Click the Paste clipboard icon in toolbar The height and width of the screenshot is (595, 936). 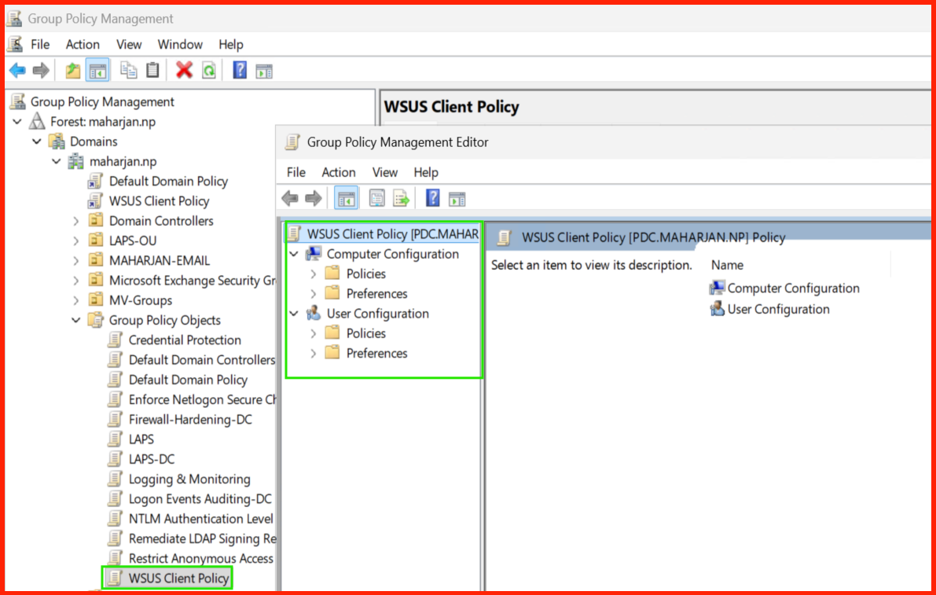[153, 70]
